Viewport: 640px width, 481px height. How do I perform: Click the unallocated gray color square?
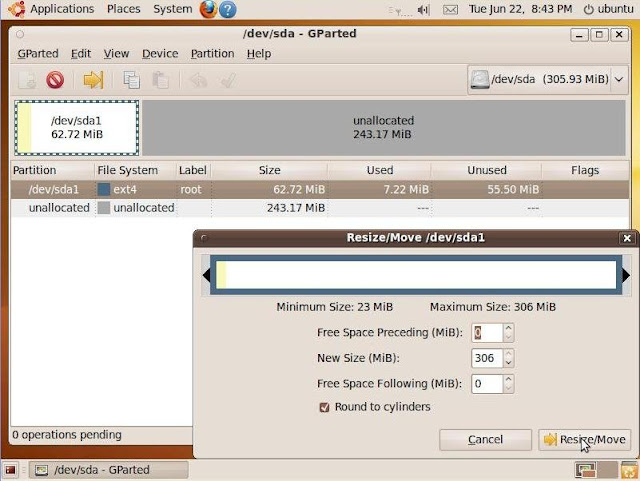(x=104, y=208)
